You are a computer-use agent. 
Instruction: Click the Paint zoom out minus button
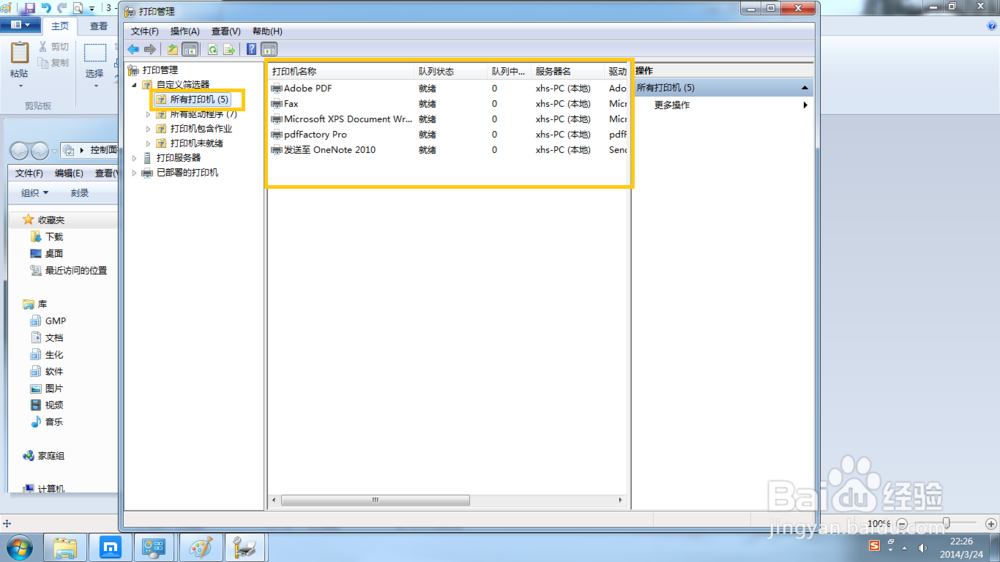click(902, 524)
